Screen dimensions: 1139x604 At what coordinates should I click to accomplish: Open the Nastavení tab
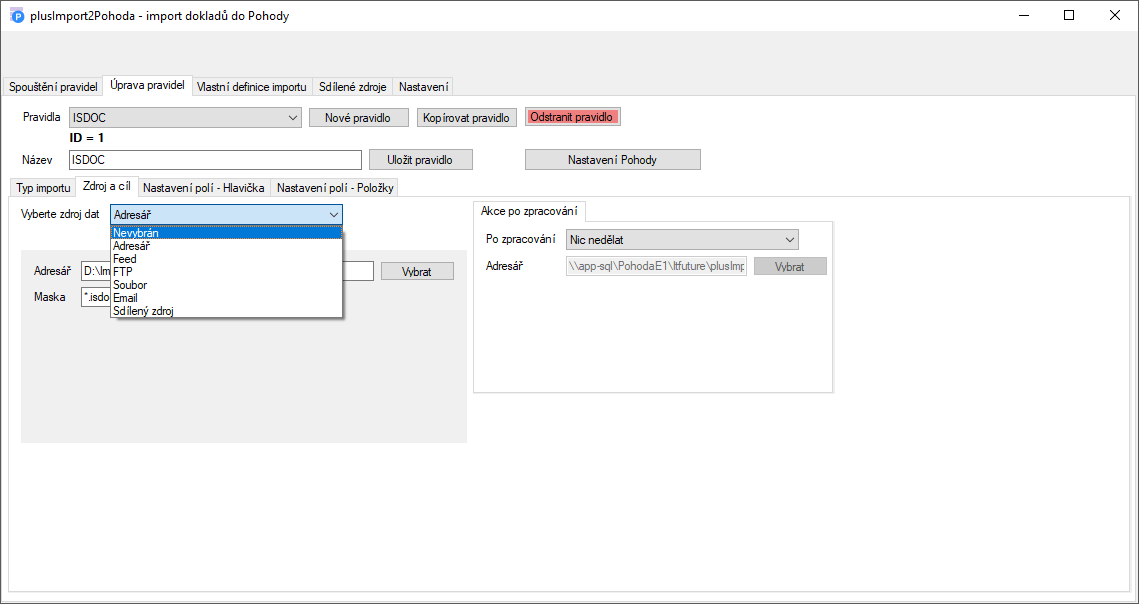(x=423, y=87)
